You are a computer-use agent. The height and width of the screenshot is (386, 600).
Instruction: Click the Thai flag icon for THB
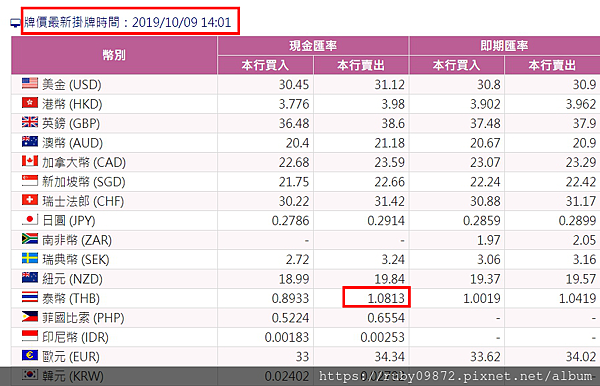tap(30, 297)
